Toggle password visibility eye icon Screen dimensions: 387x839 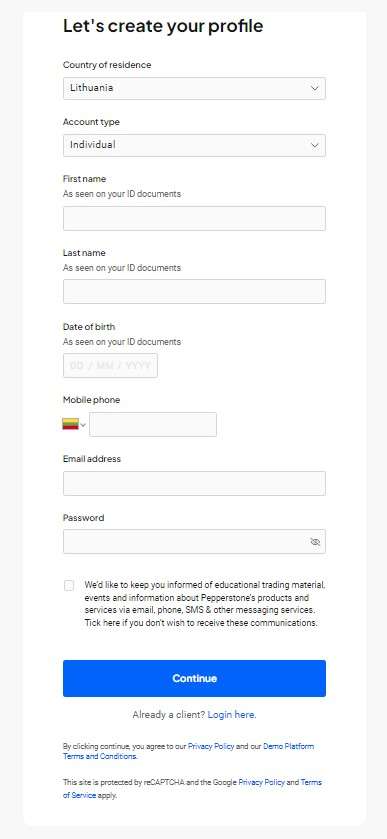315,541
